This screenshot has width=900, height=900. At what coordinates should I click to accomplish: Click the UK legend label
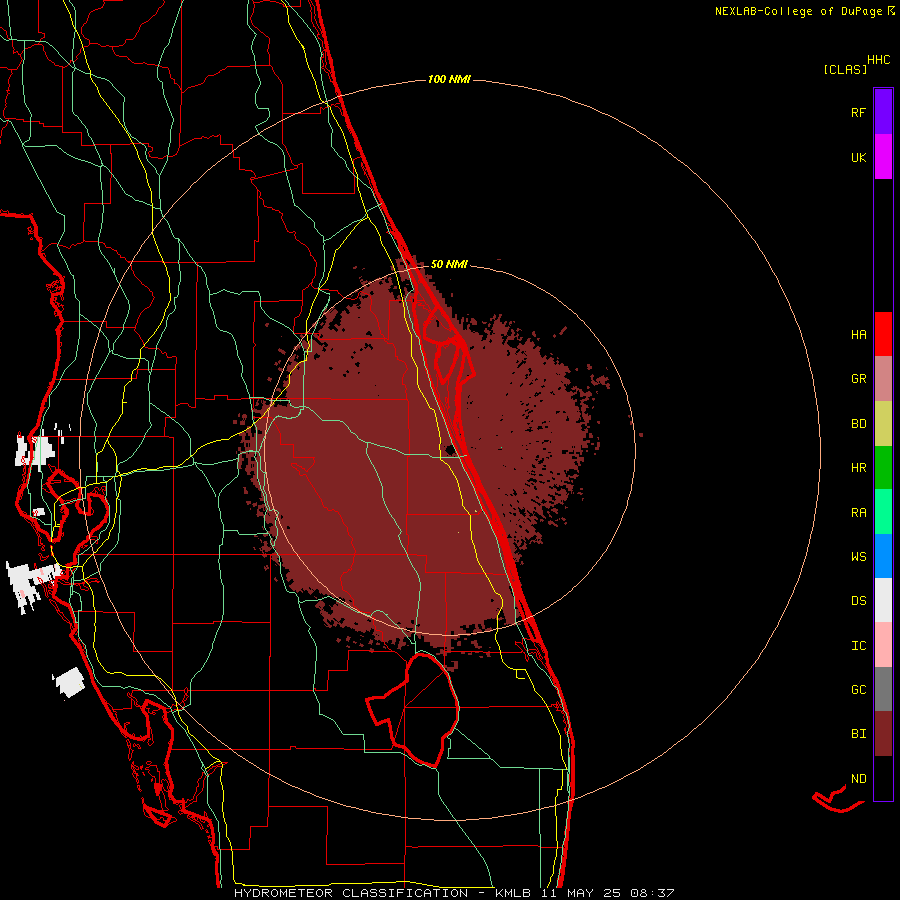click(858, 157)
